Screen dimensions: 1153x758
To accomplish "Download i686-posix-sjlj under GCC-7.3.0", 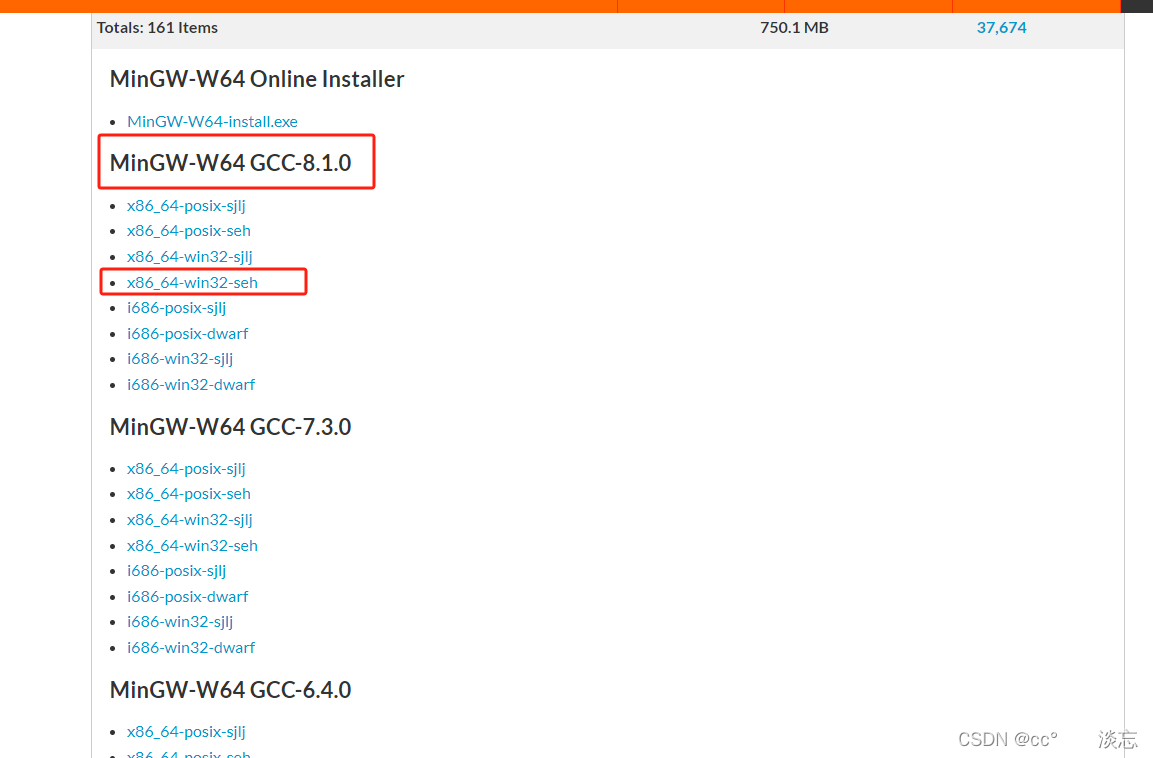I will click(176, 571).
